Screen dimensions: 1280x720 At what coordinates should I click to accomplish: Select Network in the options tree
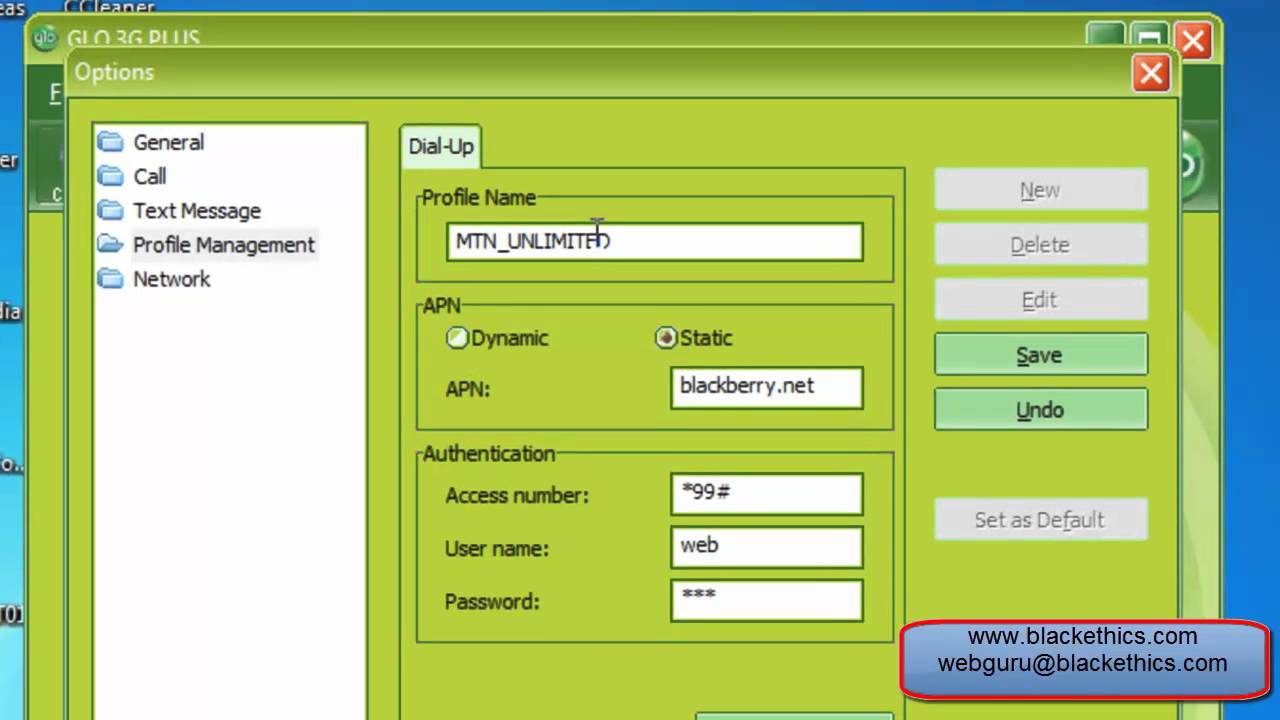[x=172, y=278]
